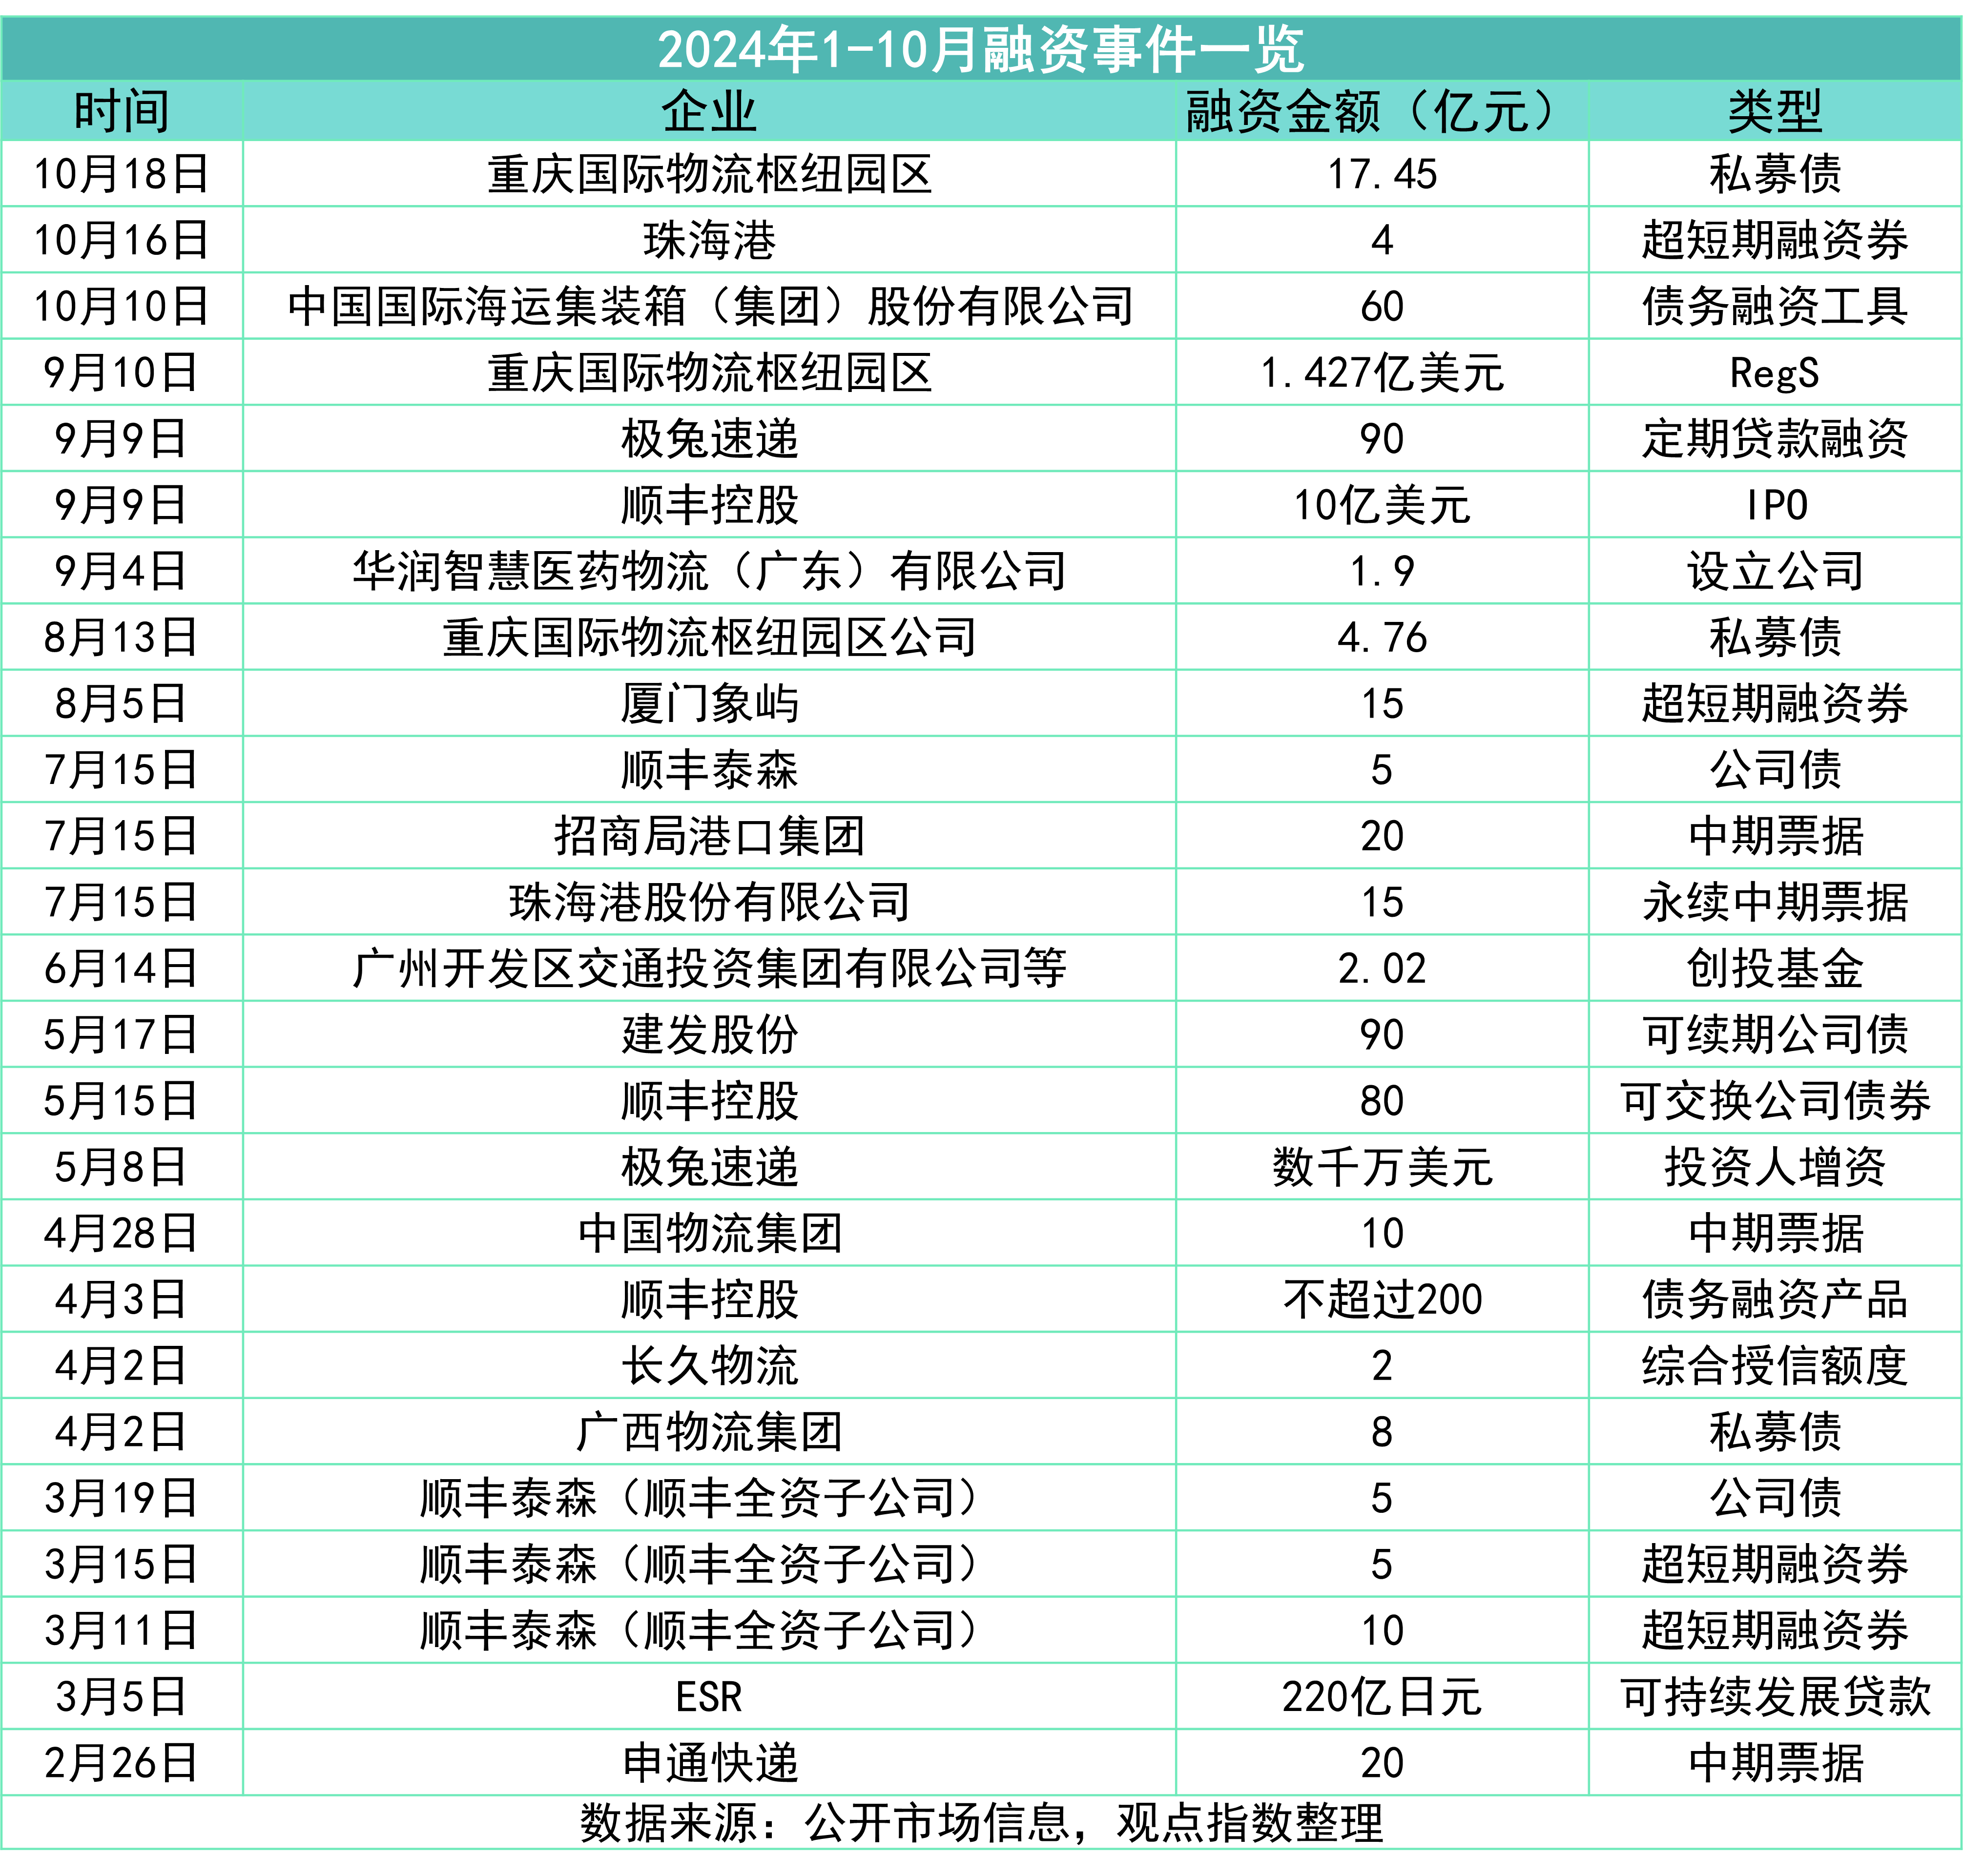
Task: Click first empty cell under 融资金额 column
Action: pos(1382,174)
